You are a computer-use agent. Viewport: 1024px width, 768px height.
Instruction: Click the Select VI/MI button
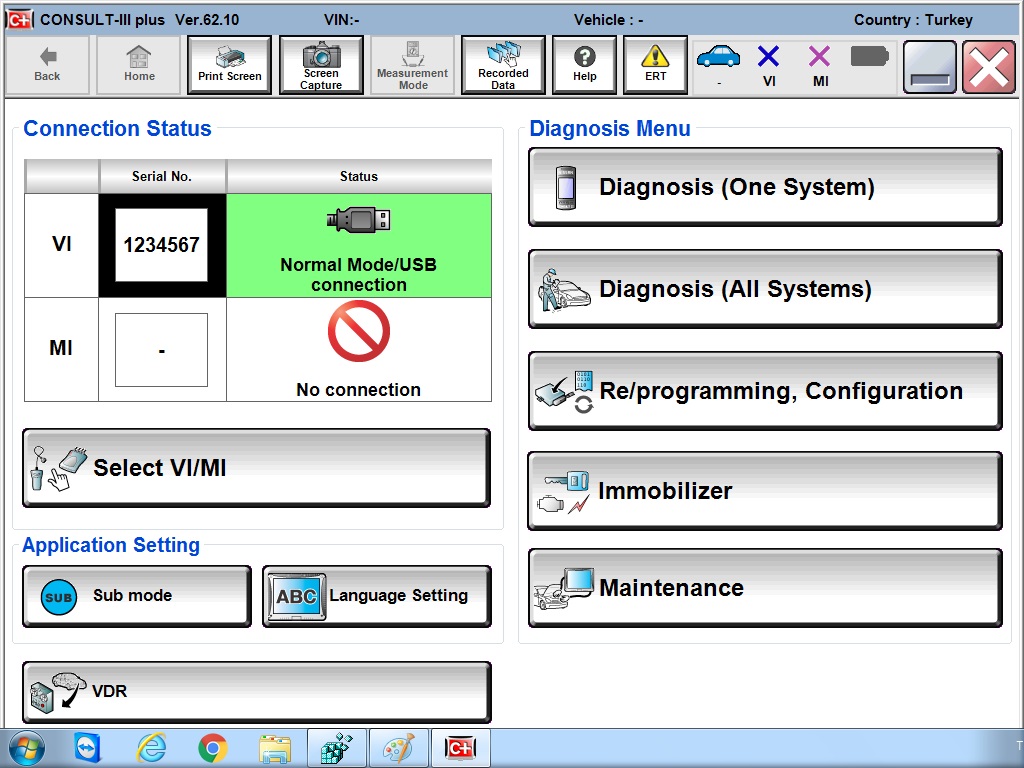pos(256,468)
